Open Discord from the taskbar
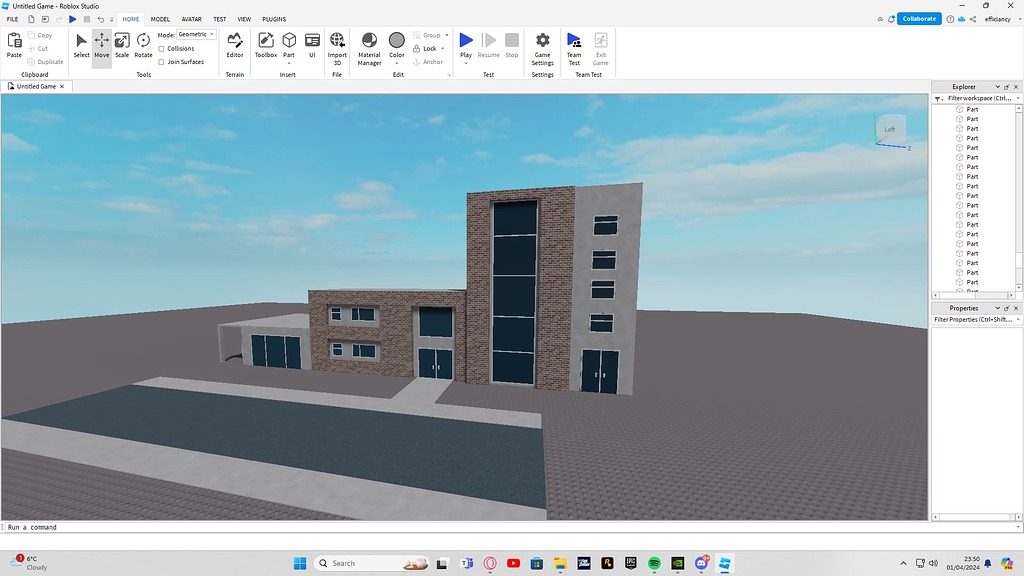1024x576 pixels. pos(701,563)
